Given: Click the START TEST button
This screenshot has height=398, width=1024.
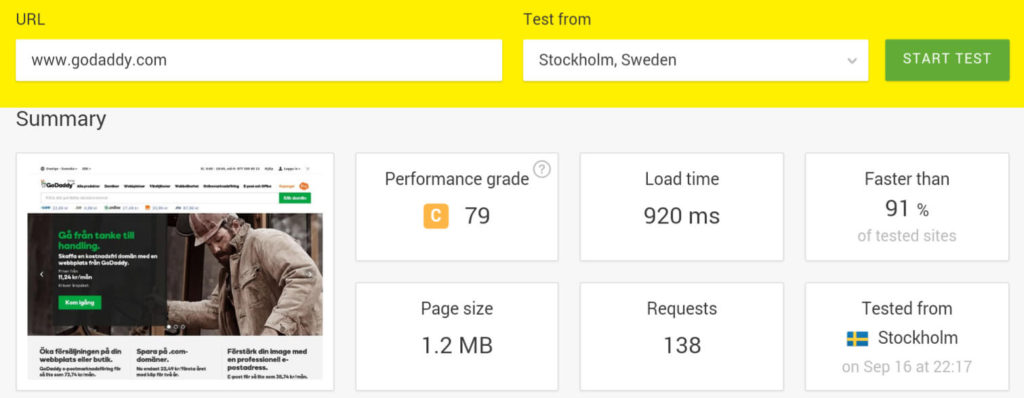Looking at the screenshot, I should coord(947,59).
